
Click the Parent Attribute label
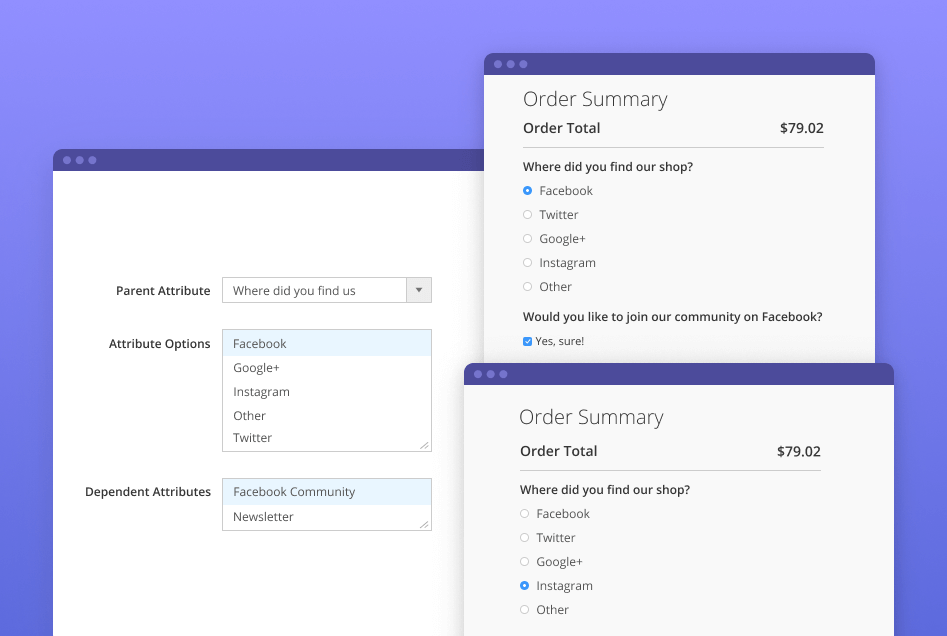point(163,291)
